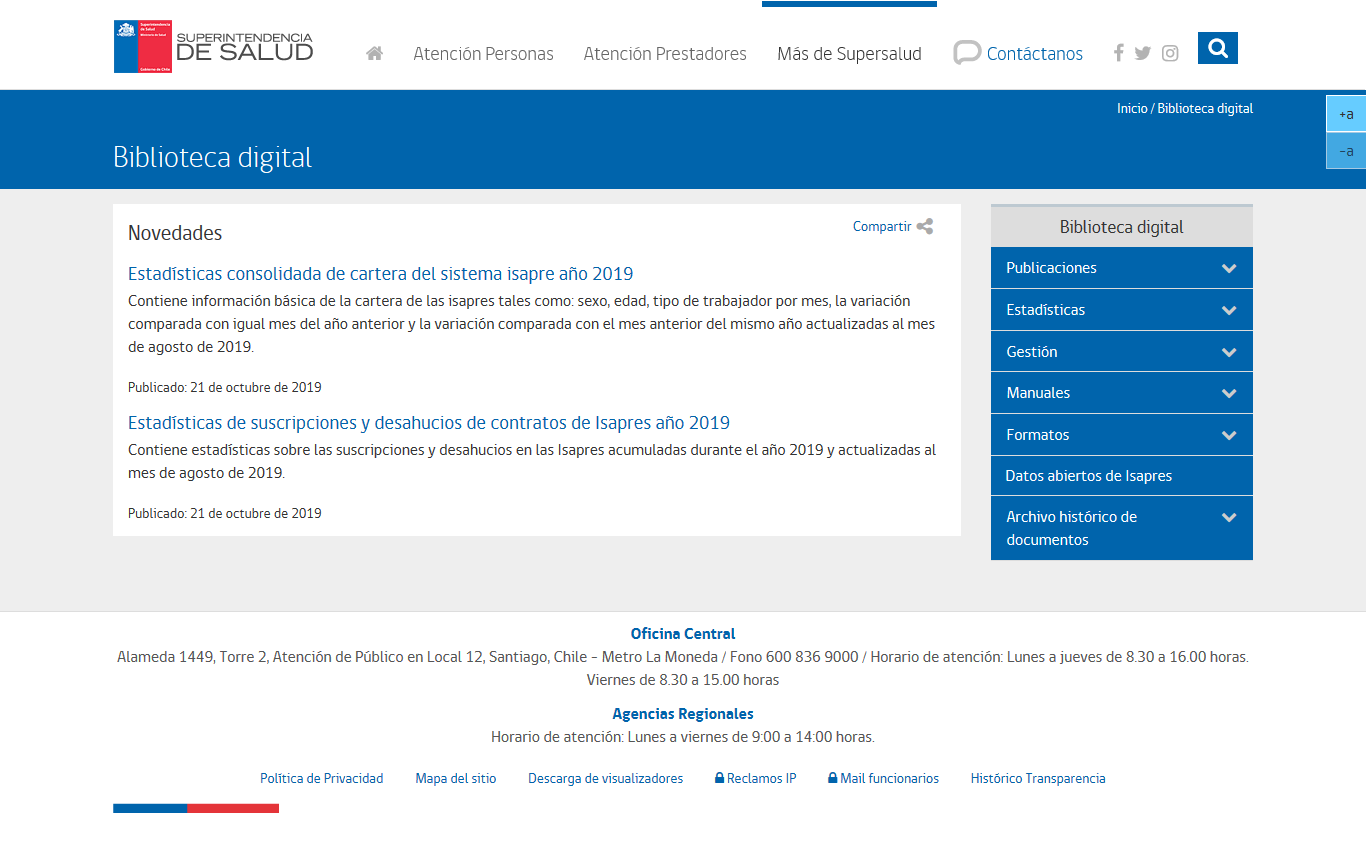Viewport: 1366px width, 858px height.
Task: Select Manuales label in sidebar menu
Action: pyautogui.click(x=1038, y=393)
